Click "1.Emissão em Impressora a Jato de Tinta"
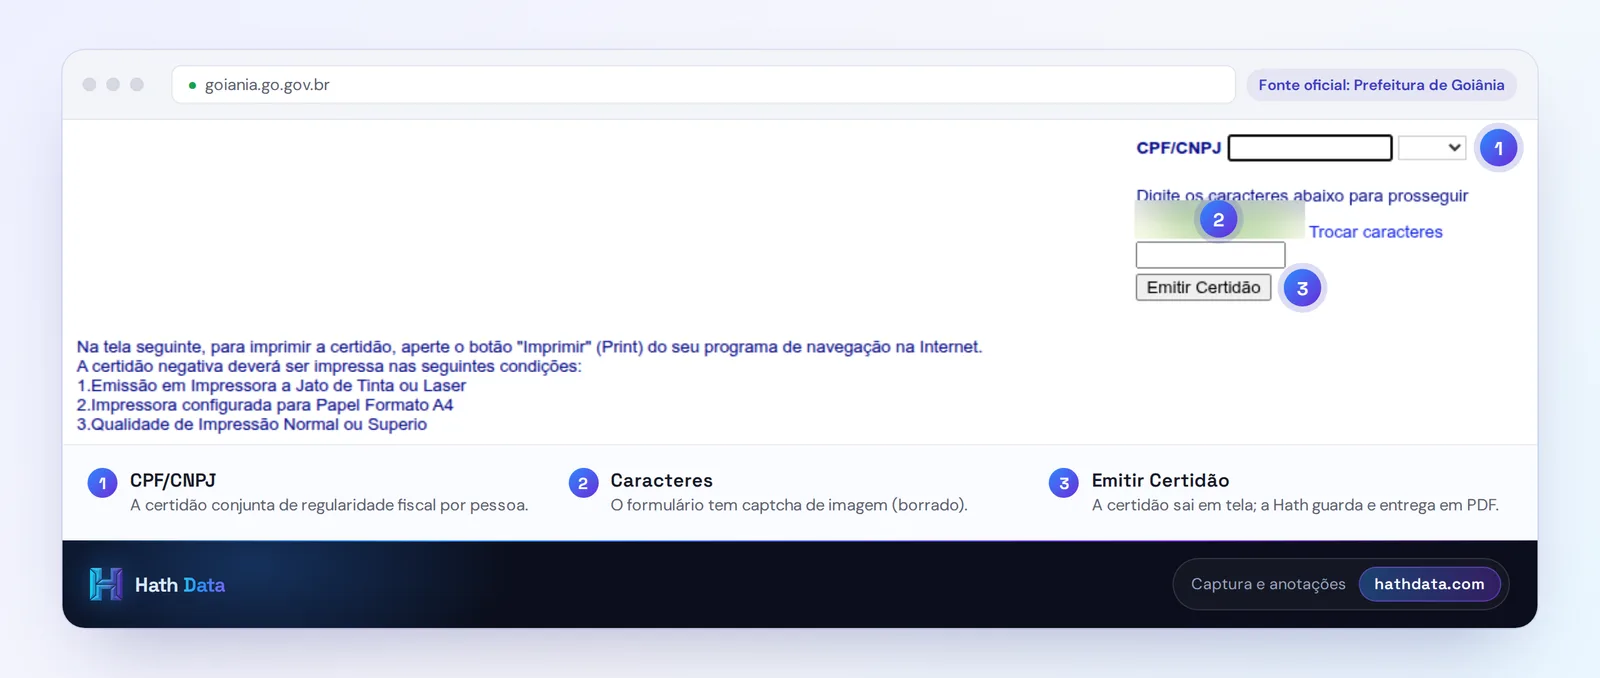Image resolution: width=1600 pixels, height=678 pixels. (271, 386)
